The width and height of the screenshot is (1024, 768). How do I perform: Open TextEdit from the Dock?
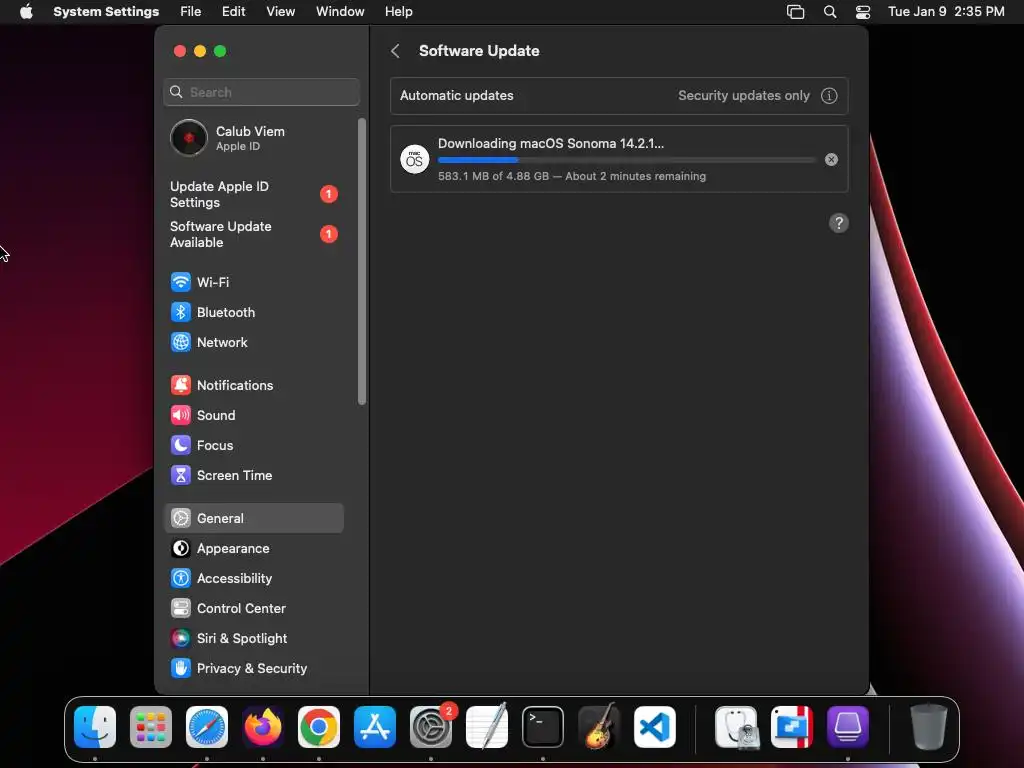[487, 727]
